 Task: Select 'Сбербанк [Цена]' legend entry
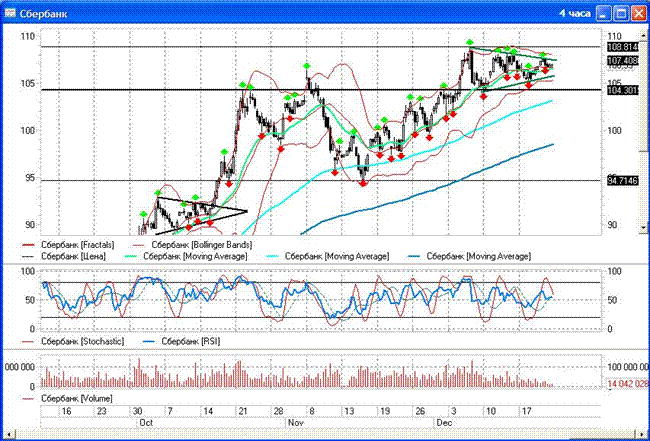[63, 256]
